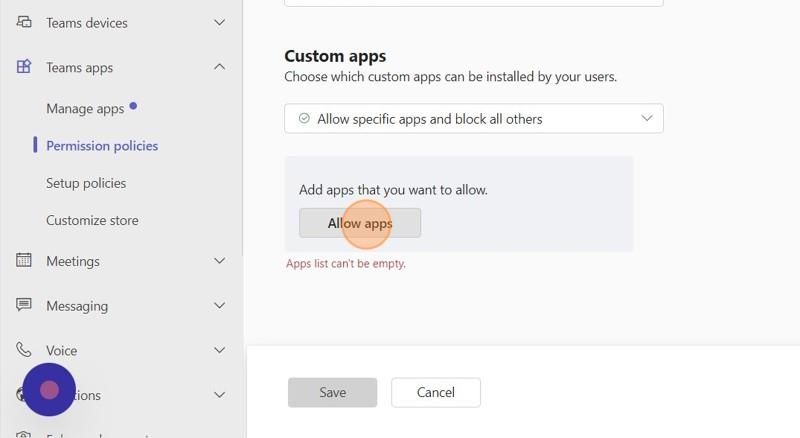
Task: Click the Cancel button
Action: (x=436, y=393)
